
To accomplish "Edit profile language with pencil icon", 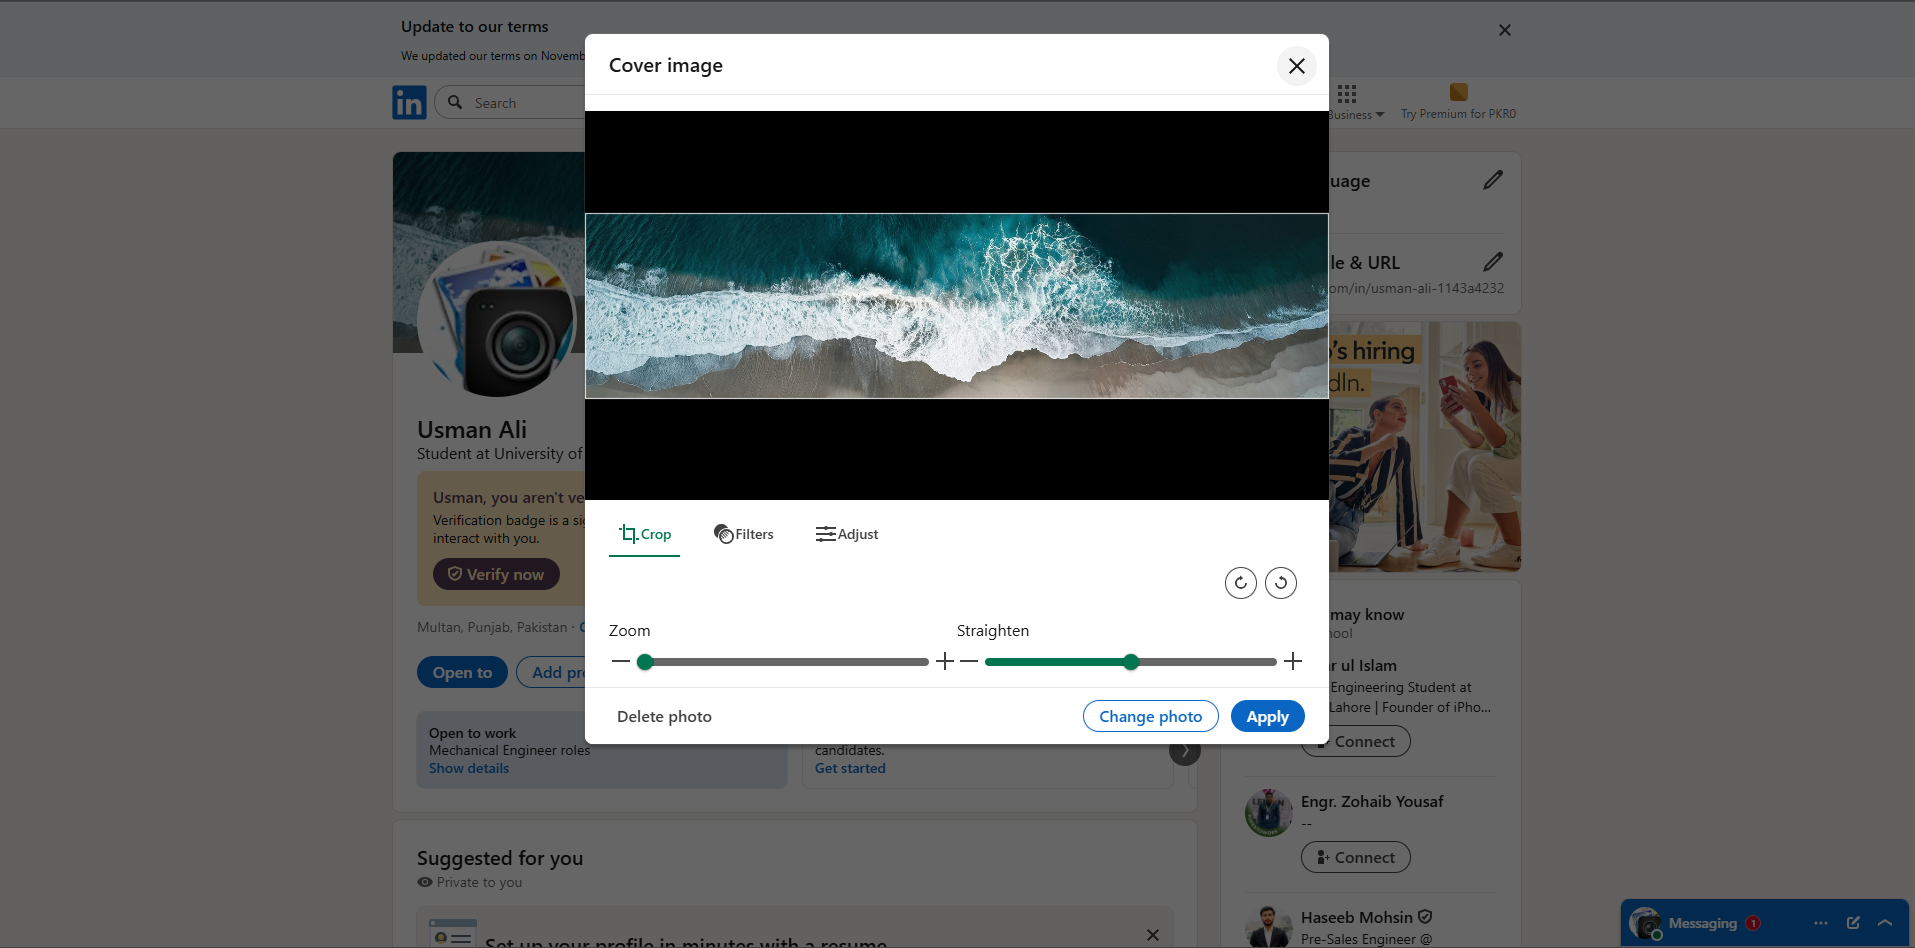I will click(1493, 180).
